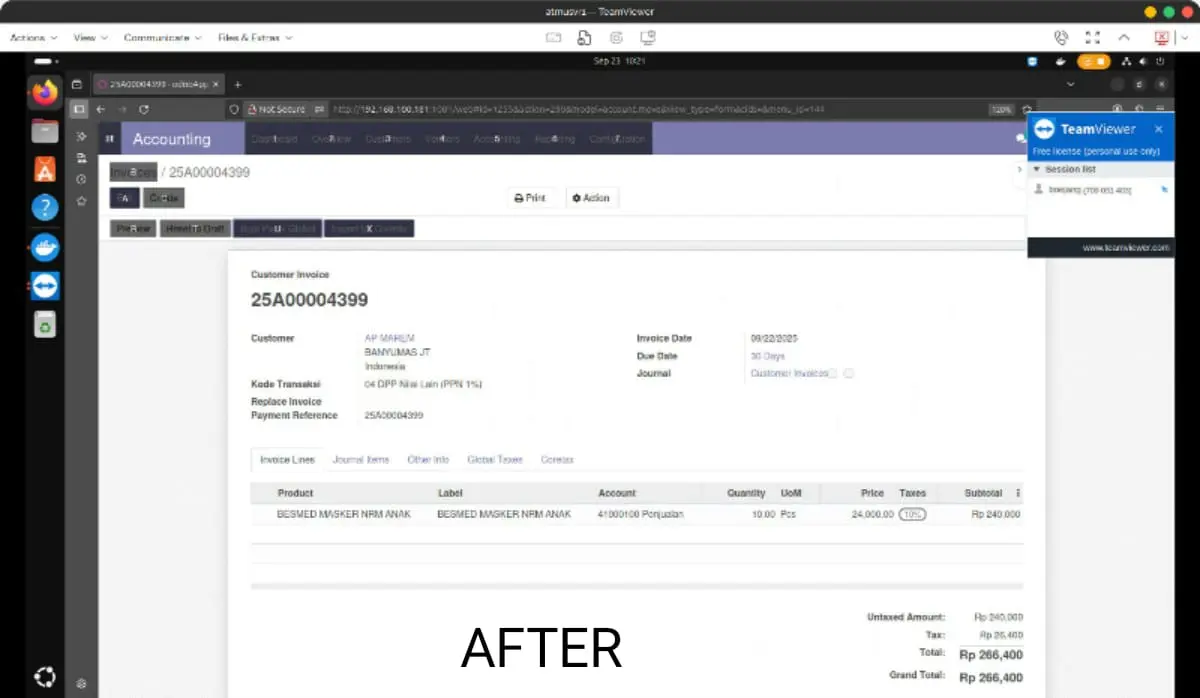Expand the Communicate menu in TeamViewer
Image resolution: width=1200 pixels, height=698 pixels.
[162, 37]
